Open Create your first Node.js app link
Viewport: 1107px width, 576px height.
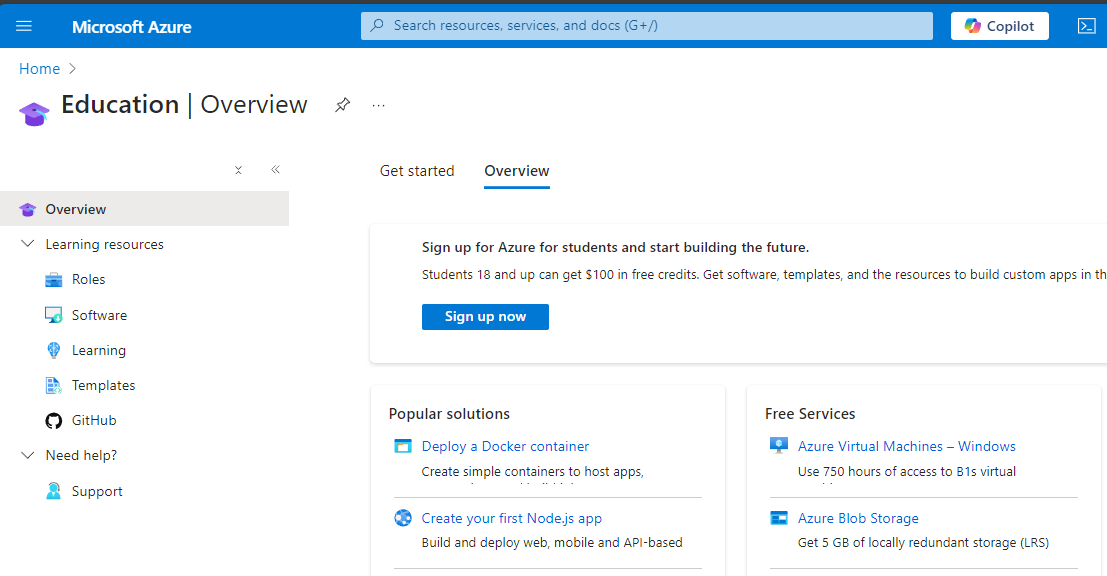pyautogui.click(x=512, y=518)
